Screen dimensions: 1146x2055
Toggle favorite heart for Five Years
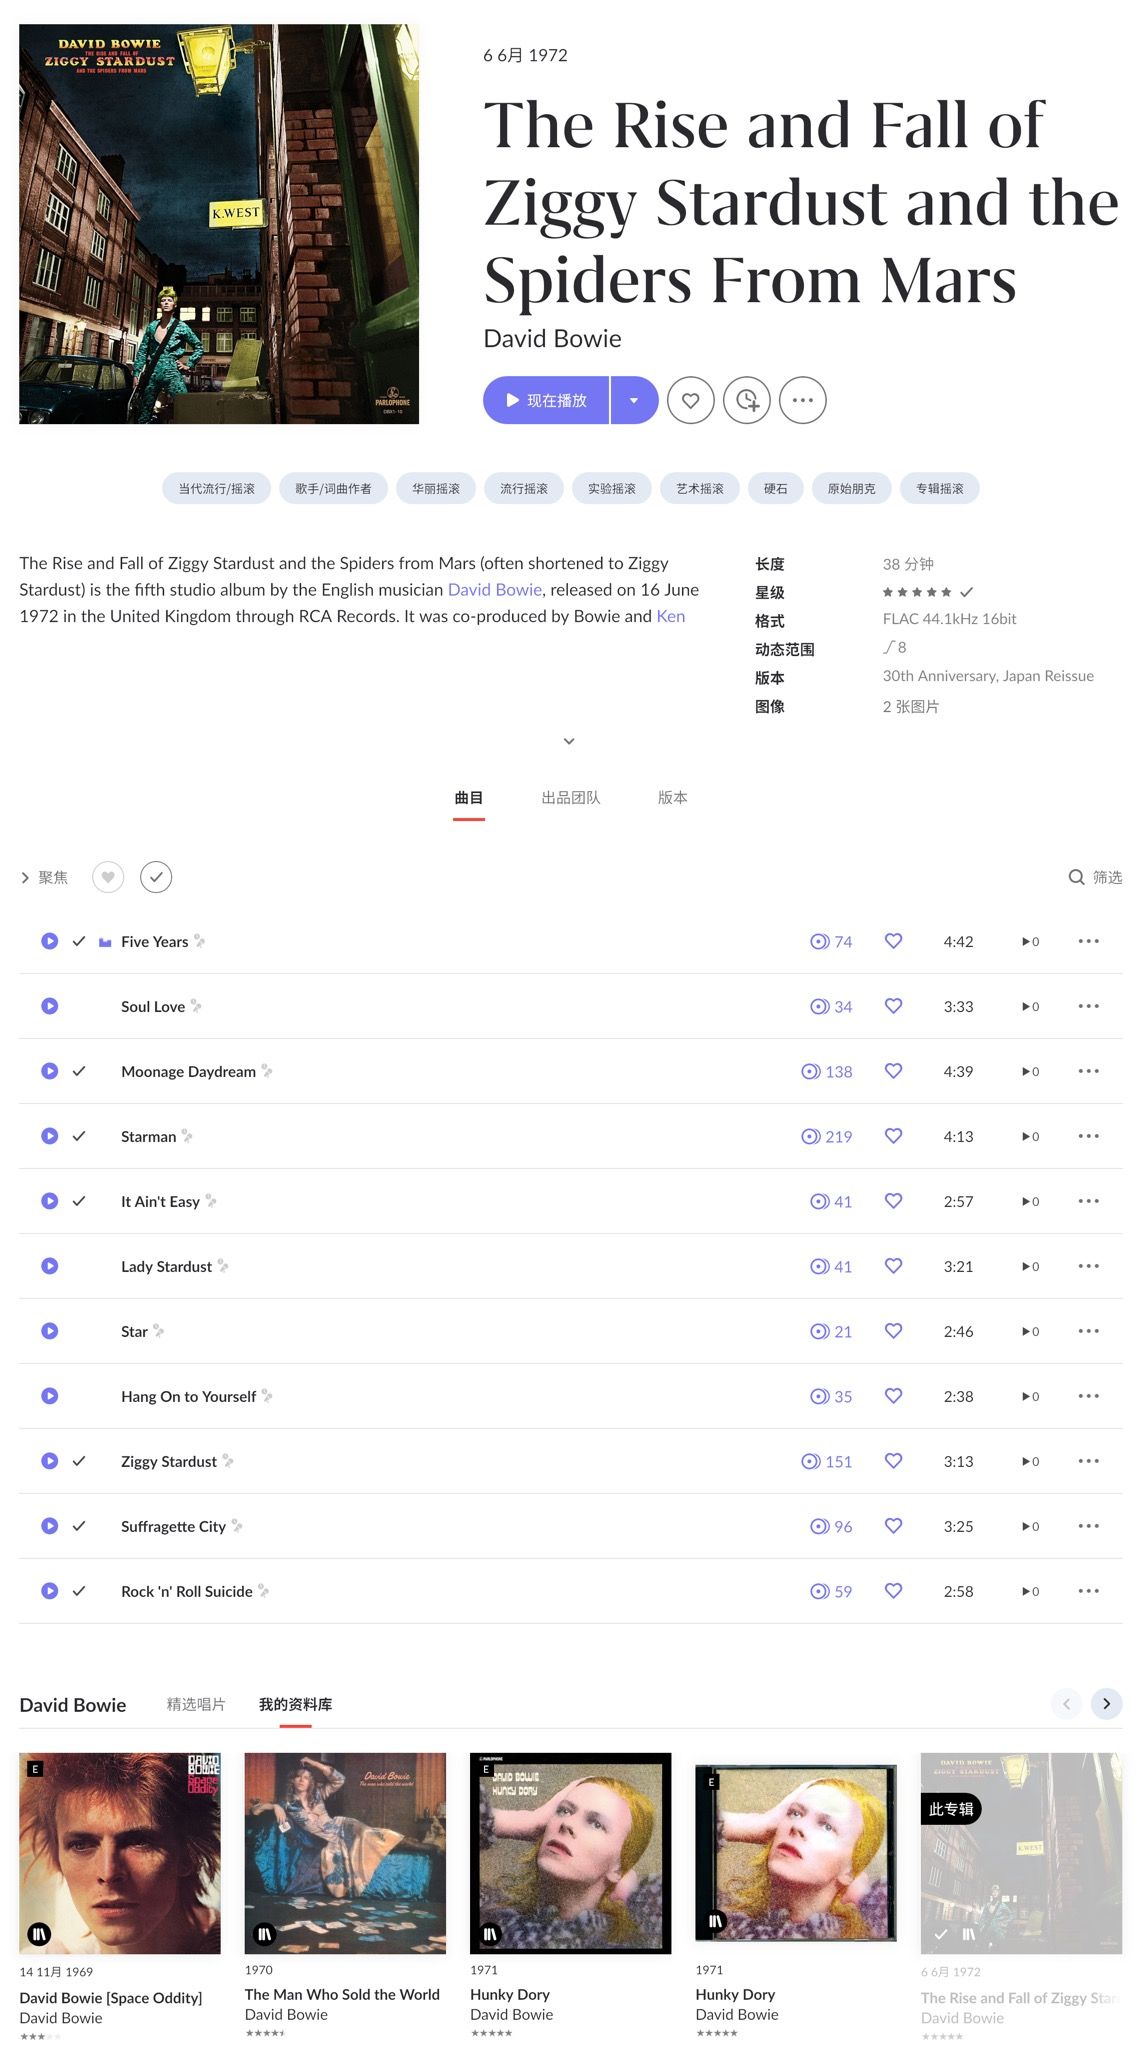coord(894,941)
